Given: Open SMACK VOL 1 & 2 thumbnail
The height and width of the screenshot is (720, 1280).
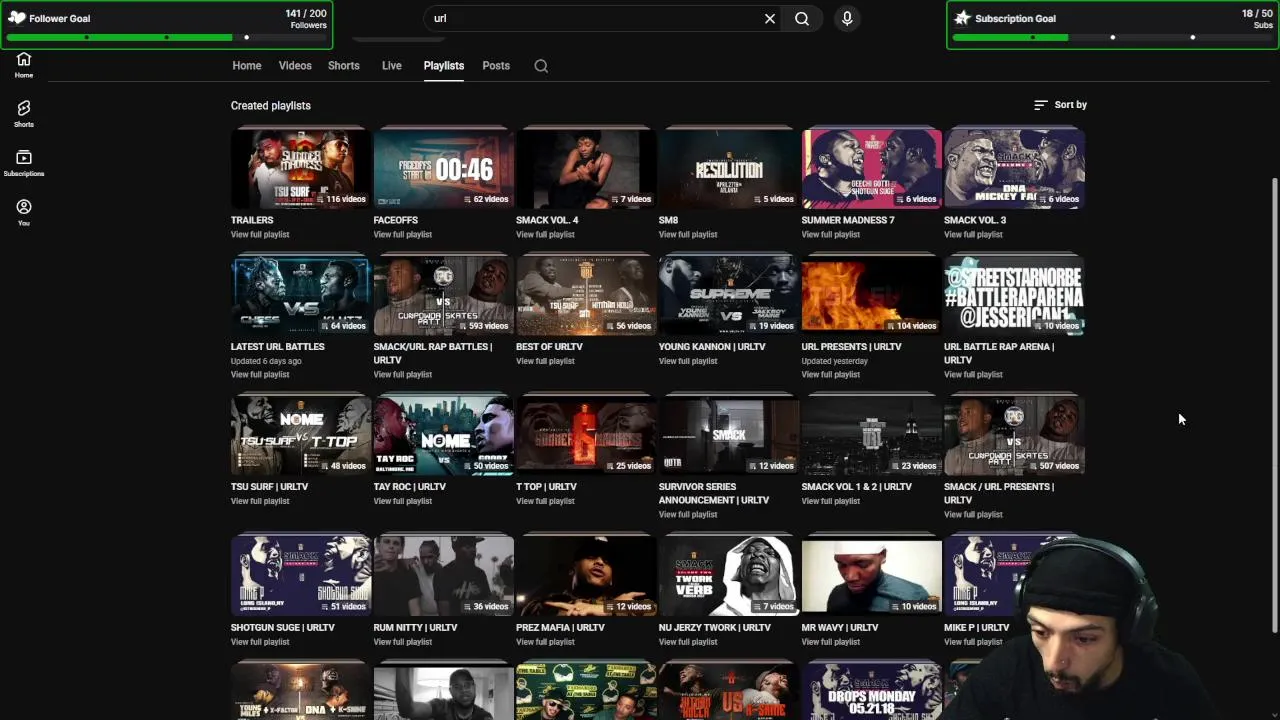Looking at the screenshot, I should pos(872,435).
